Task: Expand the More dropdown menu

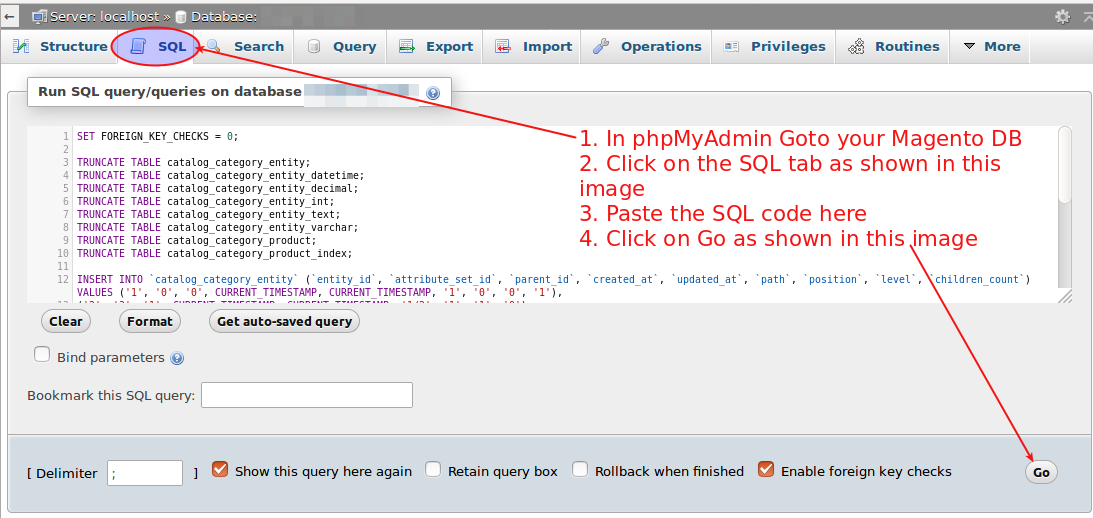Action: coord(991,47)
